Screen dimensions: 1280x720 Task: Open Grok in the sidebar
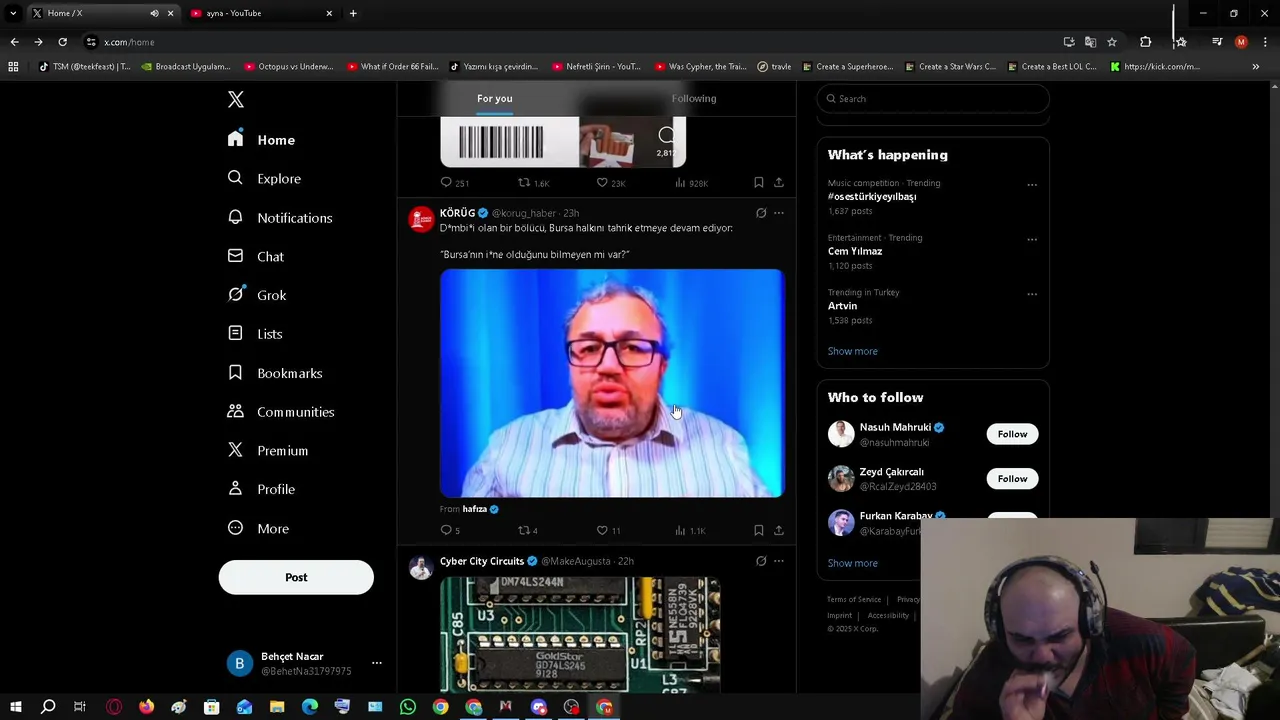click(x=257, y=295)
